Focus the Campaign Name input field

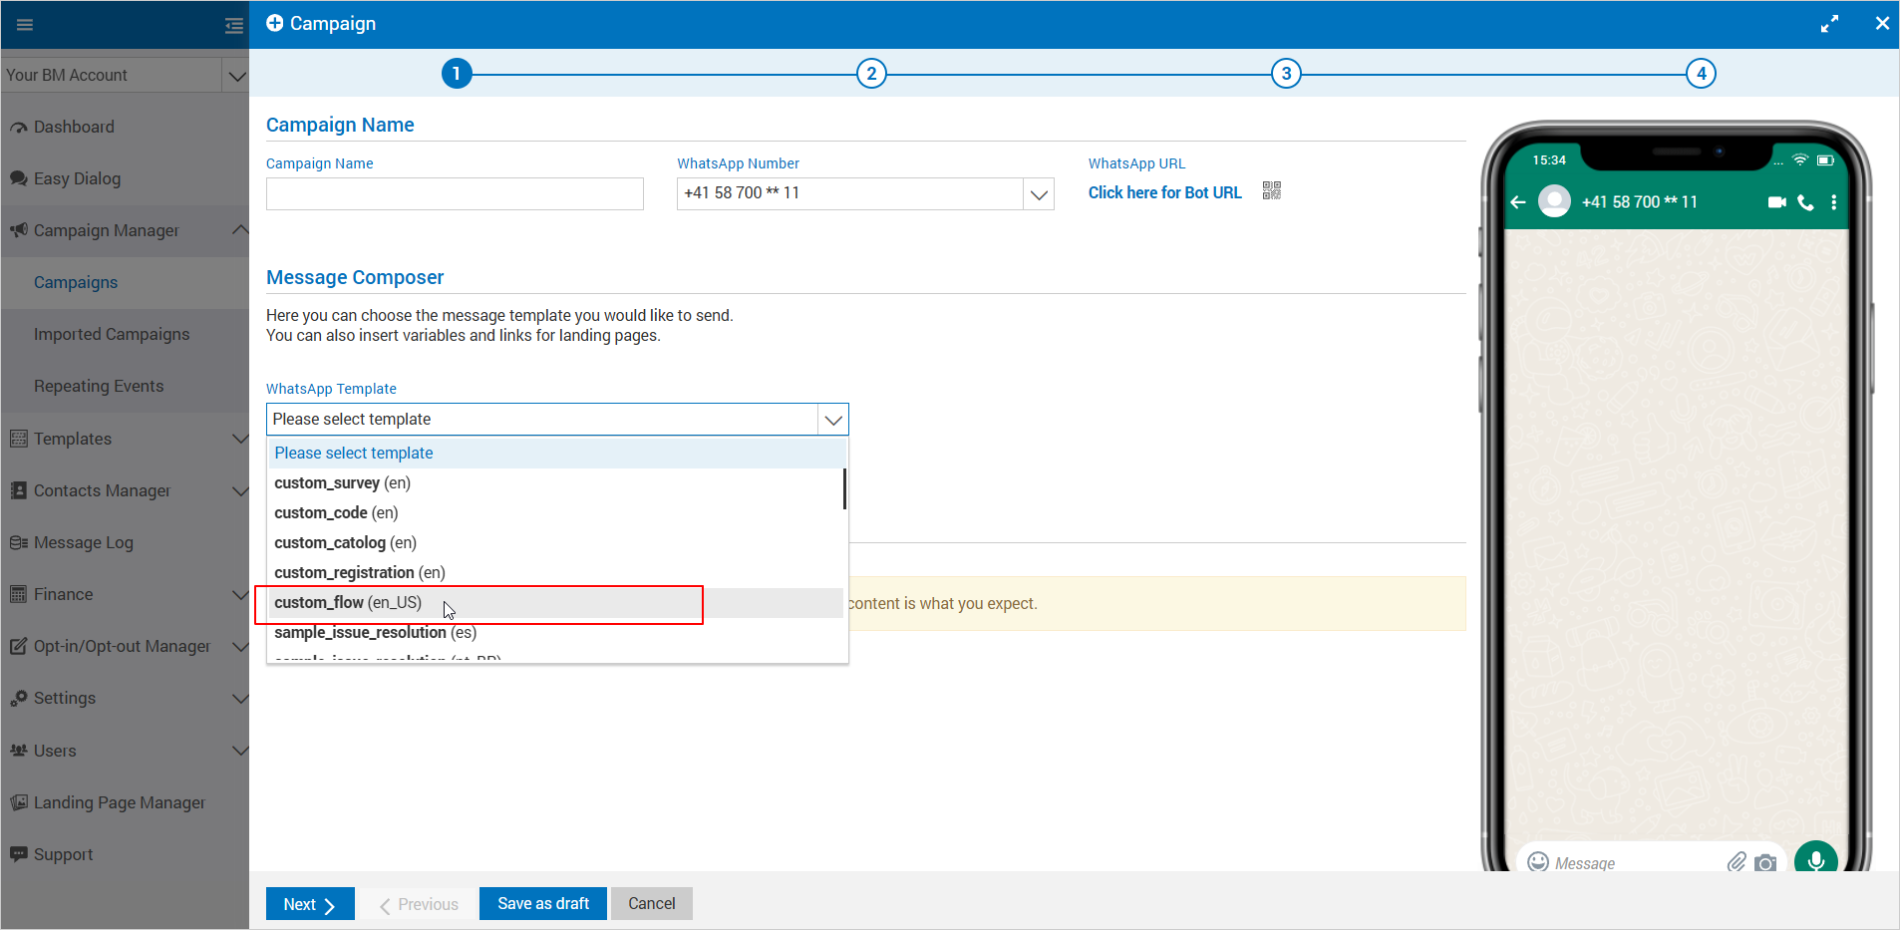click(455, 194)
